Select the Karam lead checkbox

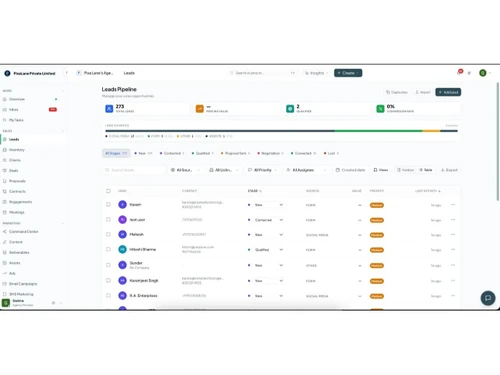point(108,204)
